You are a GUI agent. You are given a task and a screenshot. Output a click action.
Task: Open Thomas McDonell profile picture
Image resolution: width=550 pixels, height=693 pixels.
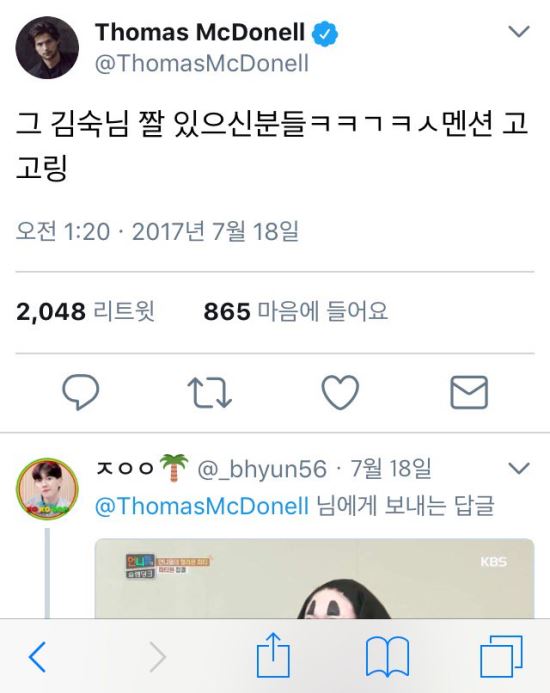pyautogui.click(x=47, y=48)
